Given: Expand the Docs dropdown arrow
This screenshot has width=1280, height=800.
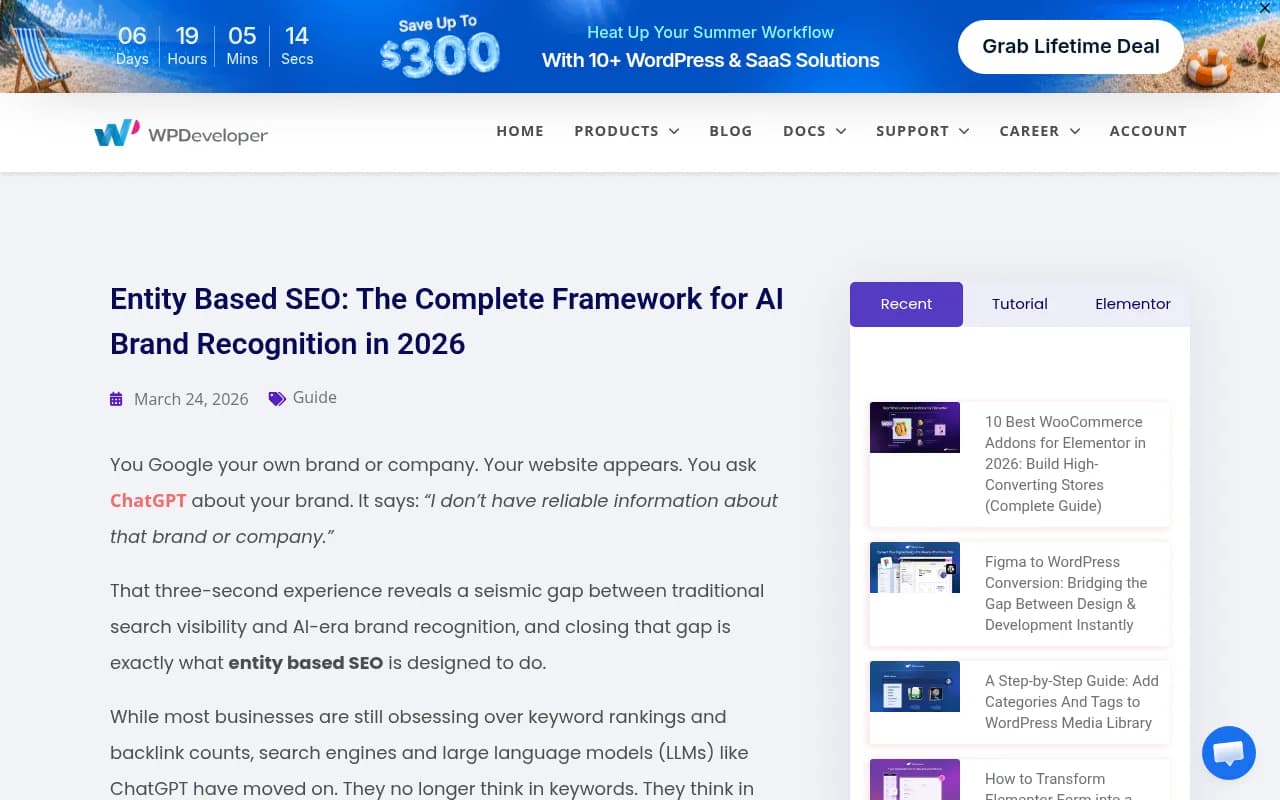Looking at the screenshot, I should (x=841, y=131).
